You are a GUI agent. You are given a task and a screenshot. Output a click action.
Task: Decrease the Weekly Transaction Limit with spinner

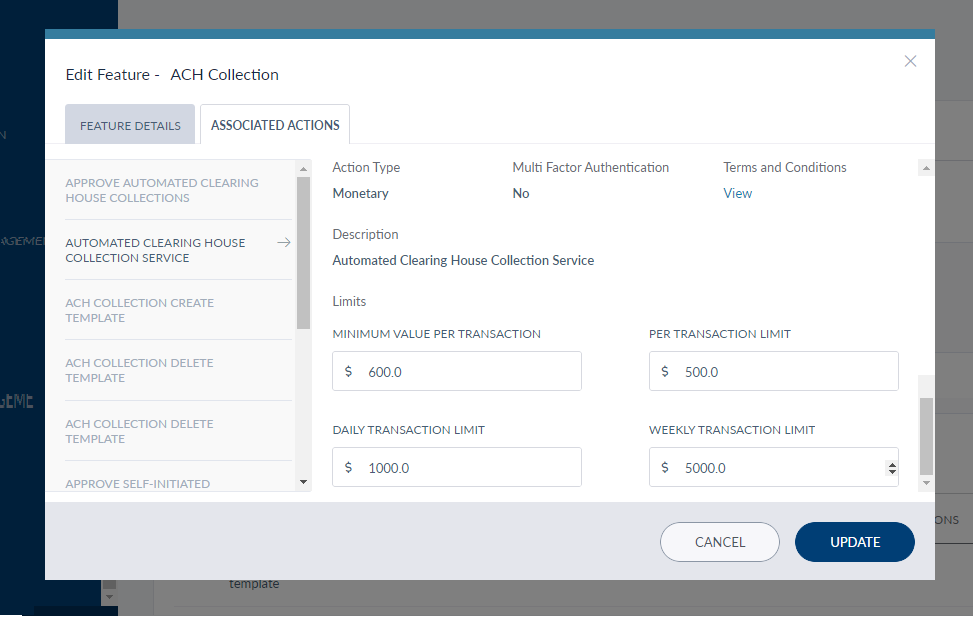point(891,472)
